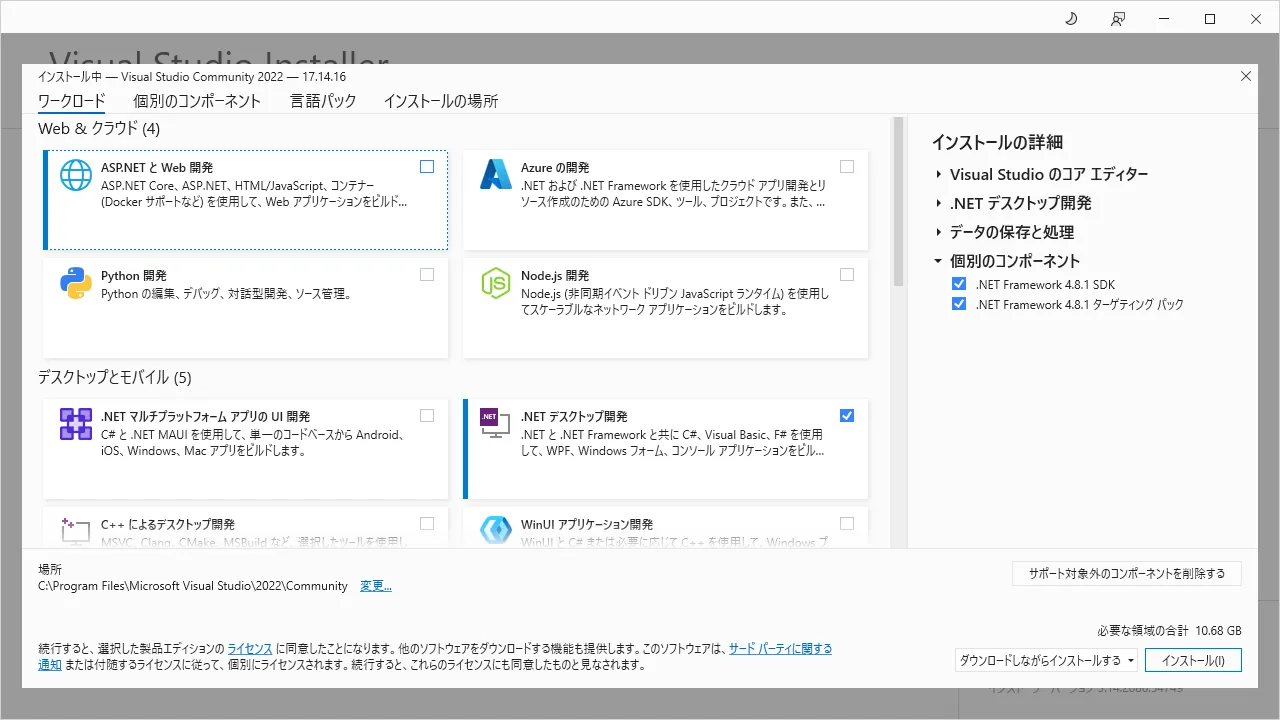Enable the ASP.NET と Web 開発 checkbox
This screenshot has height=720, width=1280.
click(x=427, y=167)
